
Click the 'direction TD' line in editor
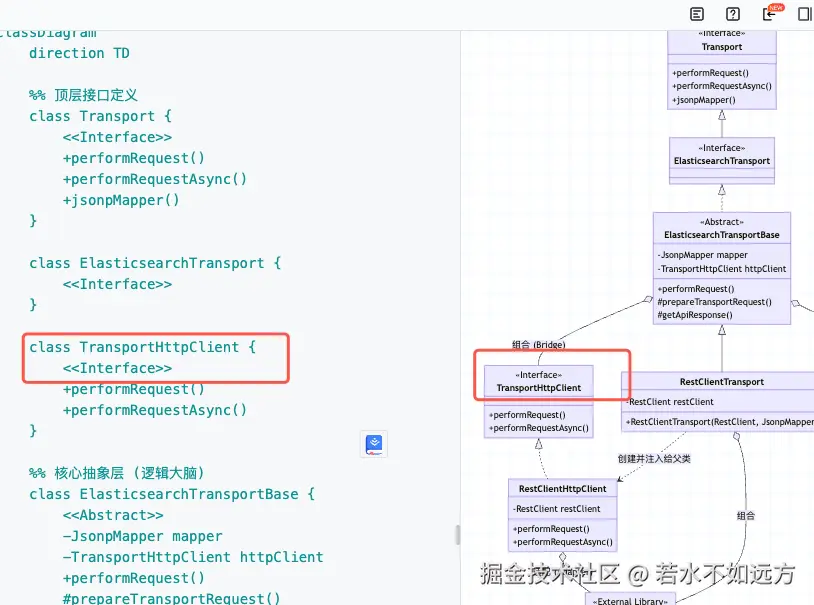coord(79,53)
